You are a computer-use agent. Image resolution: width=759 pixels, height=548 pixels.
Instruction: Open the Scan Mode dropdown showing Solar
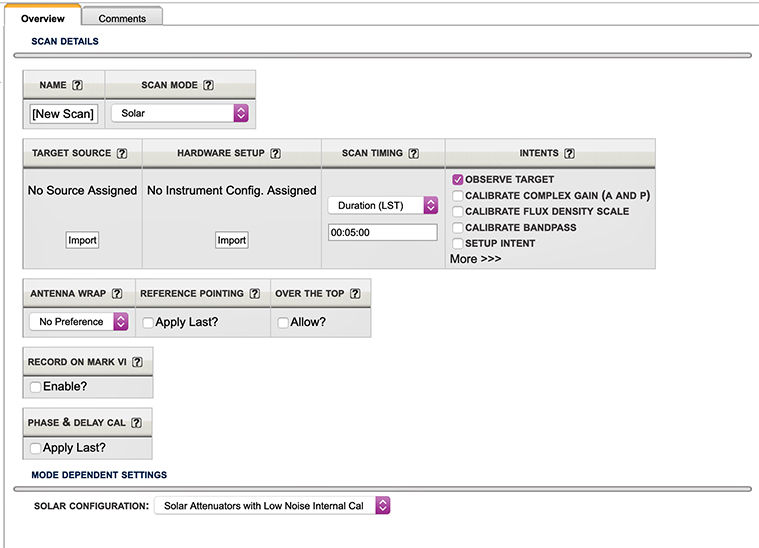point(179,114)
